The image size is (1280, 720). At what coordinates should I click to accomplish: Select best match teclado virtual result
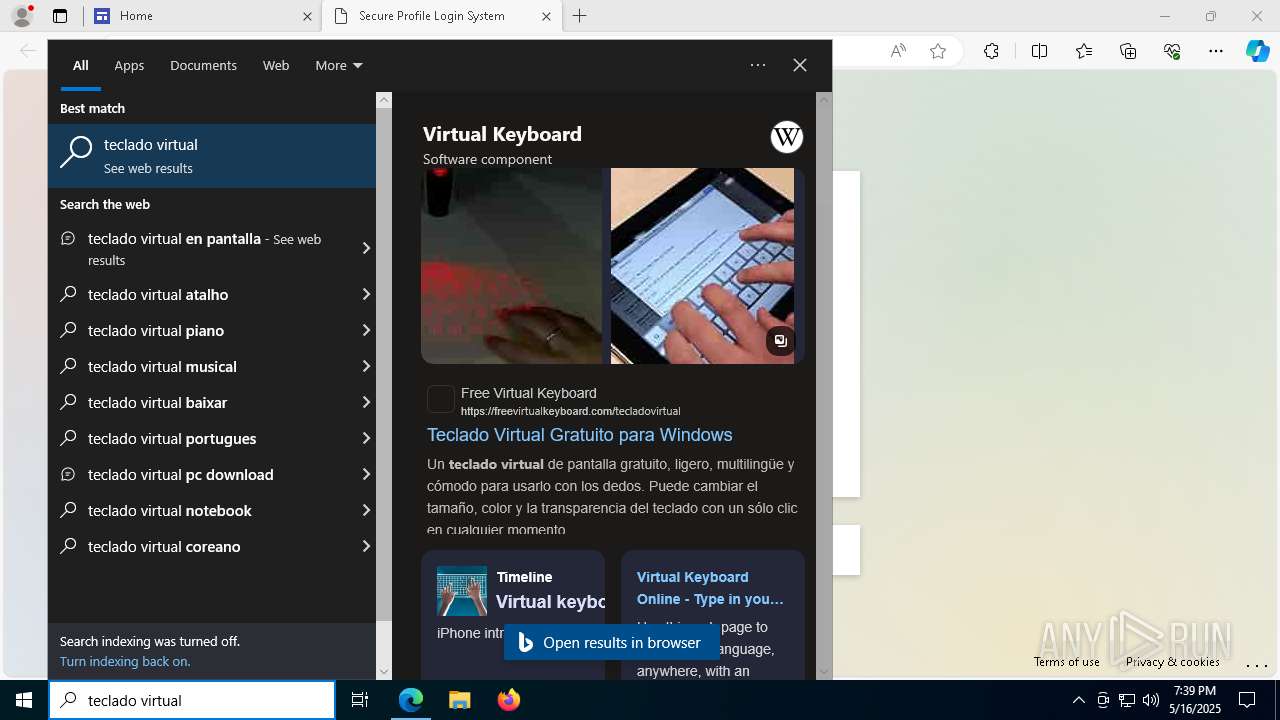(x=212, y=156)
